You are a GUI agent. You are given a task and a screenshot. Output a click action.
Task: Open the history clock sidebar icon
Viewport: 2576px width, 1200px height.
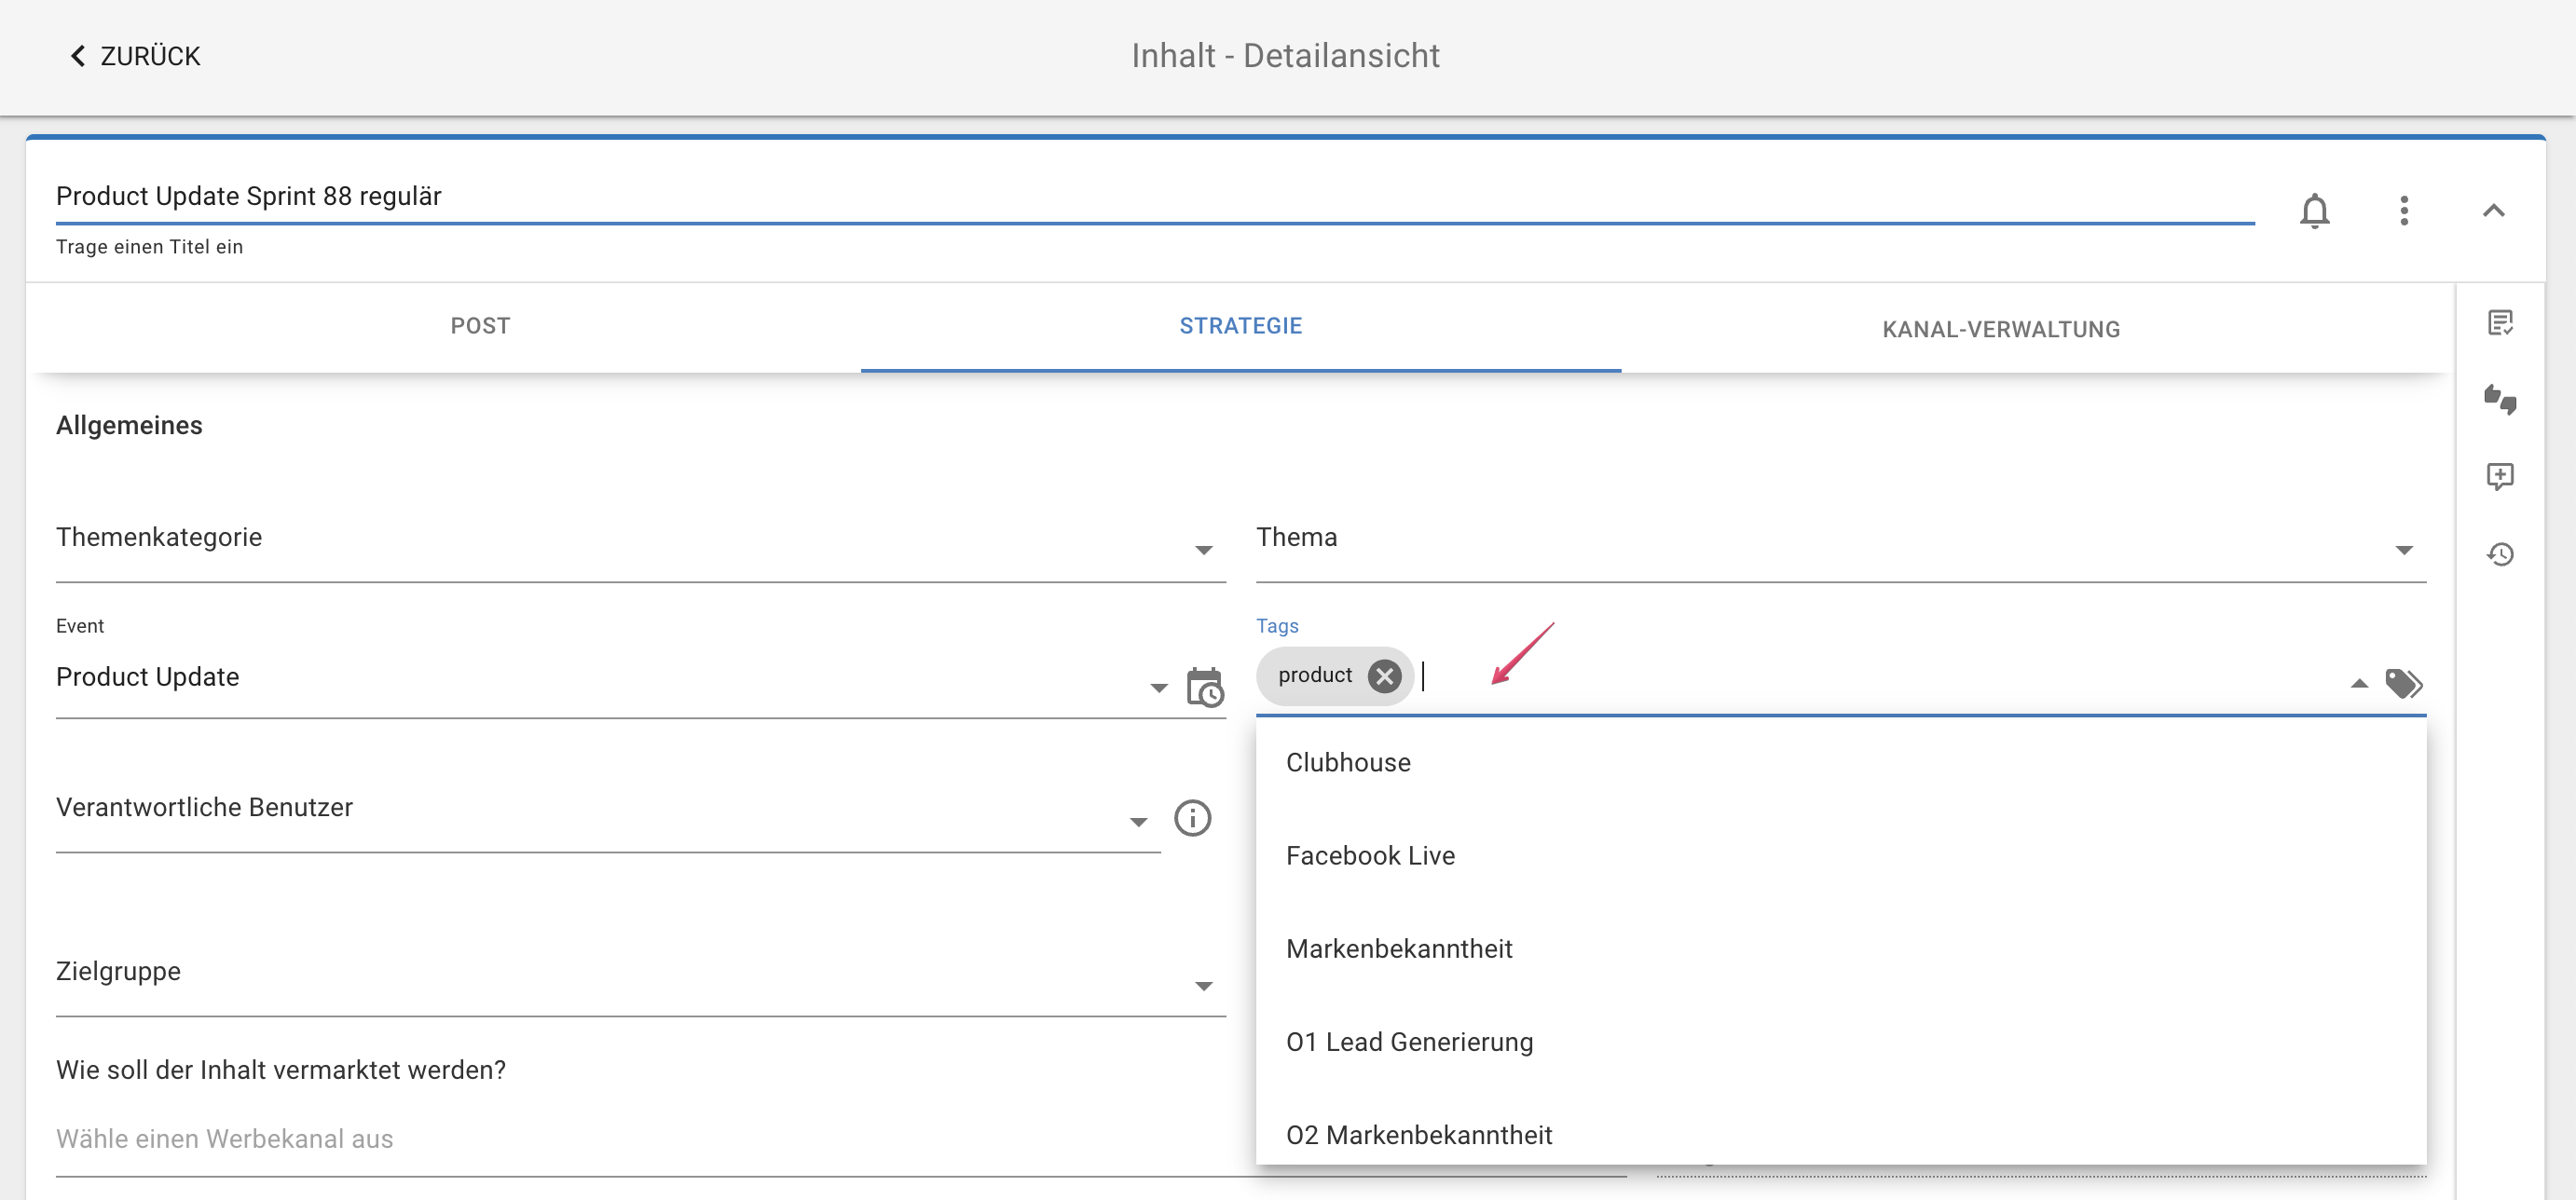tap(2500, 554)
